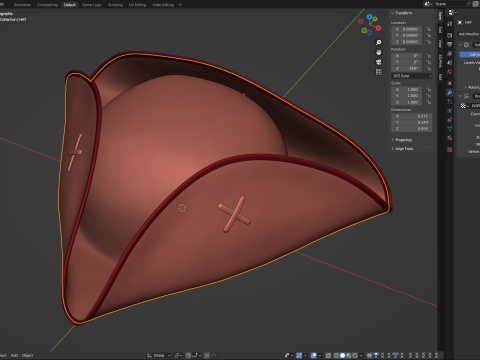The width and height of the screenshot is (480, 360).
Task: Toggle lock on Location Z
Action: 429,42
